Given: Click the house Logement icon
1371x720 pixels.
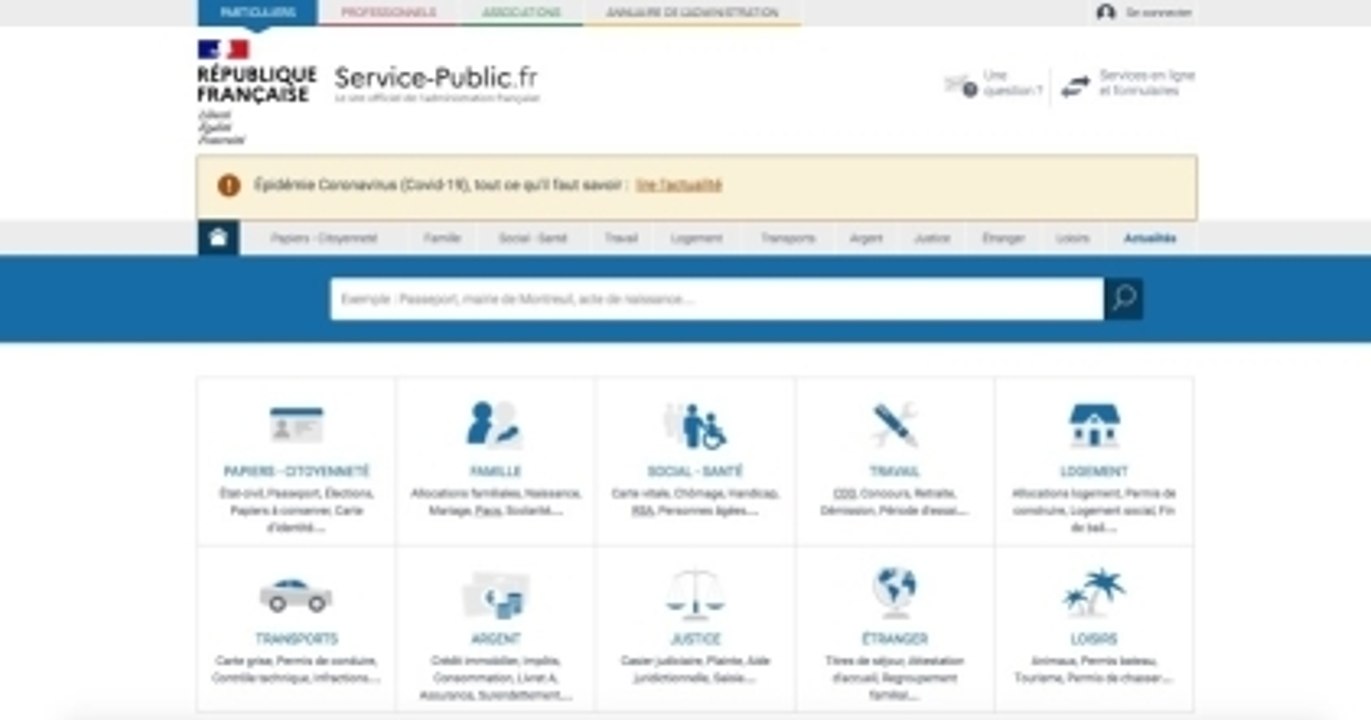Looking at the screenshot, I should [x=1094, y=425].
